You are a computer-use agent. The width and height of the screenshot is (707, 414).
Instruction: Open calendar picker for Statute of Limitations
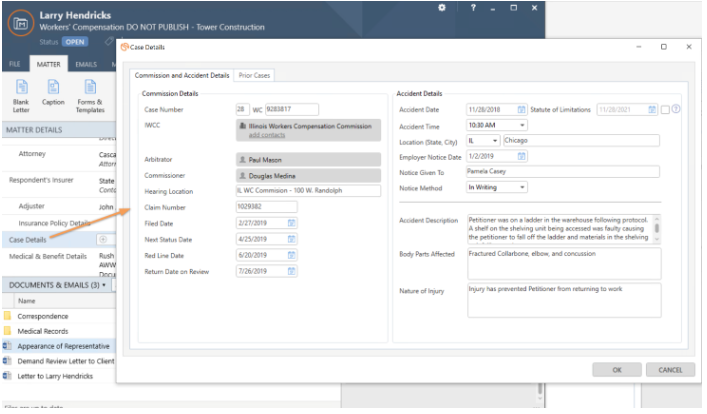pos(652,110)
